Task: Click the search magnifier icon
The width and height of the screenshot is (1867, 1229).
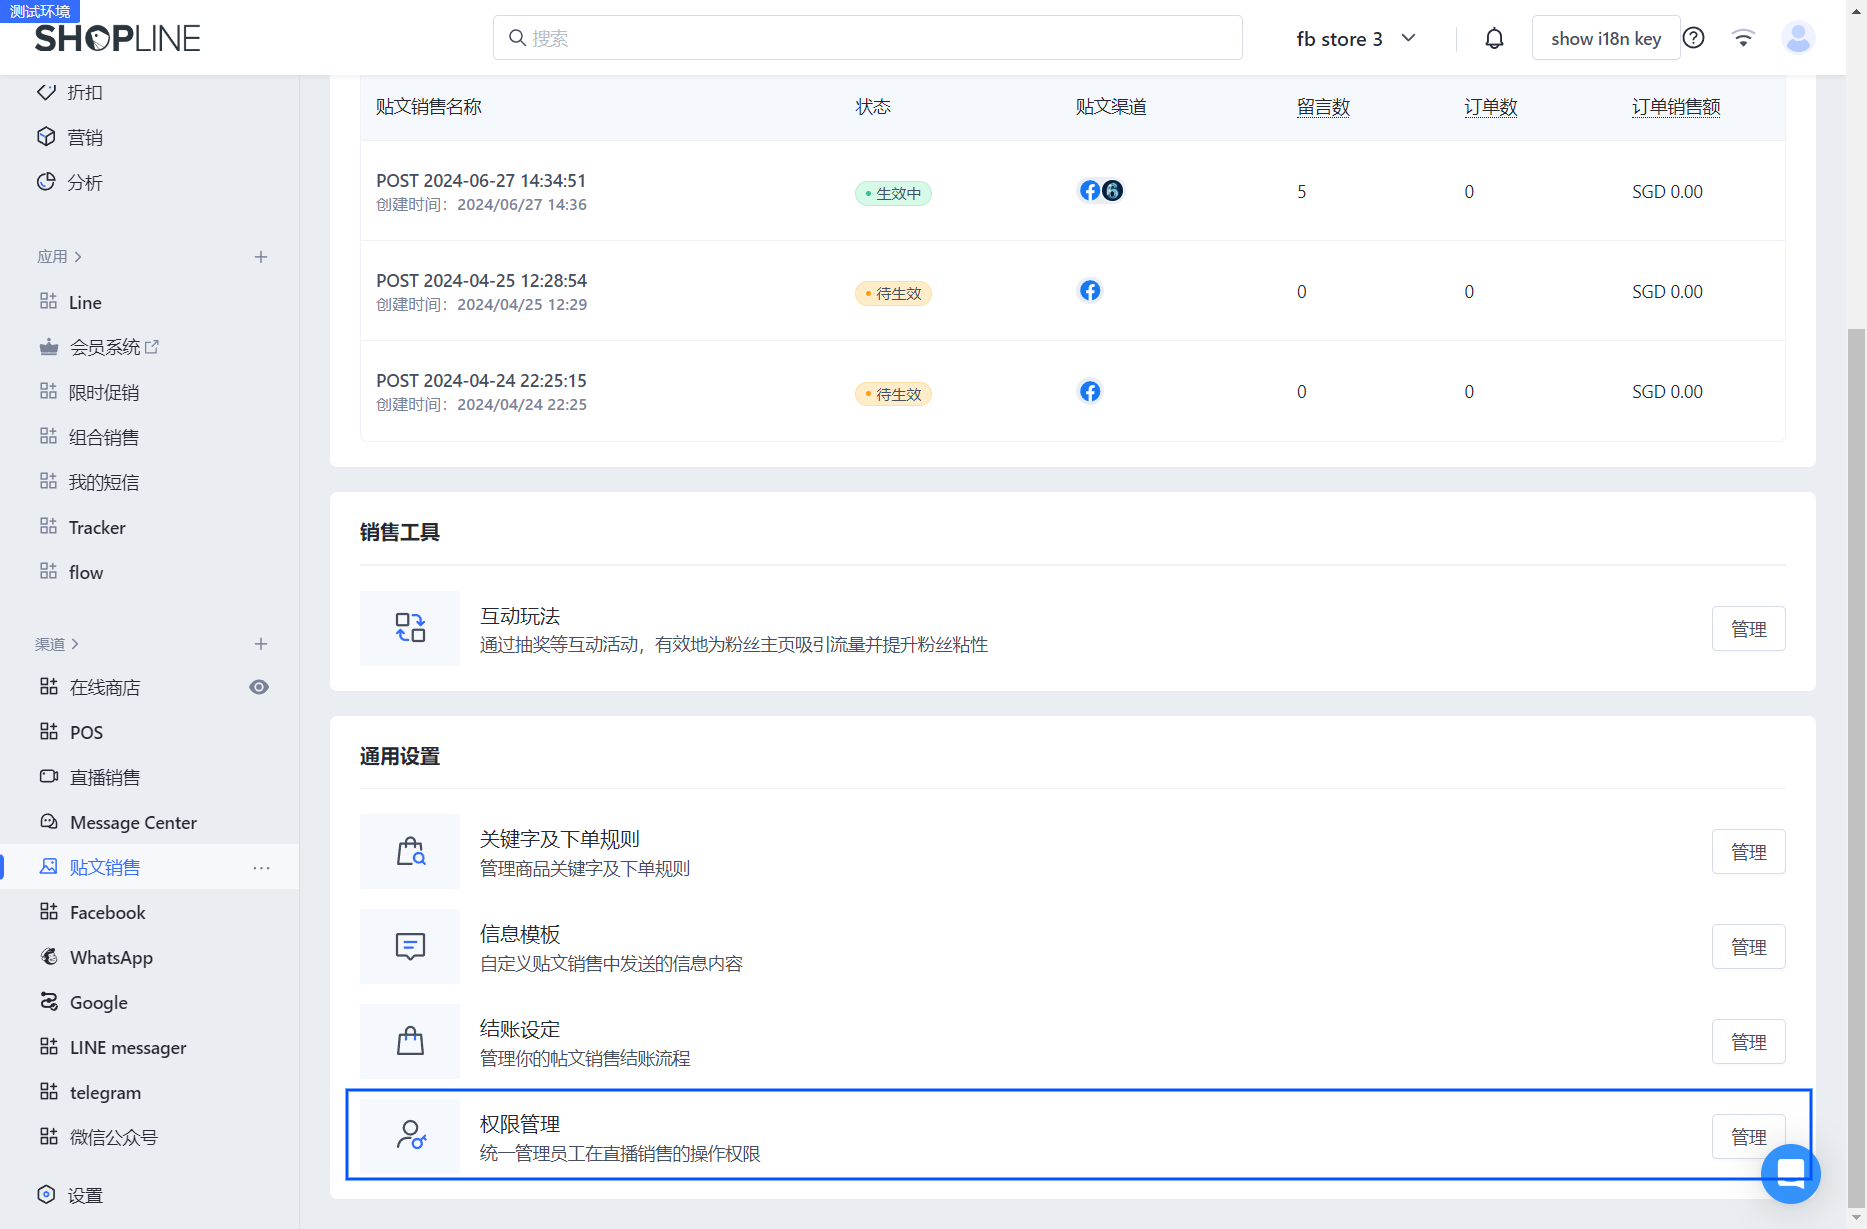Action: (517, 38)
